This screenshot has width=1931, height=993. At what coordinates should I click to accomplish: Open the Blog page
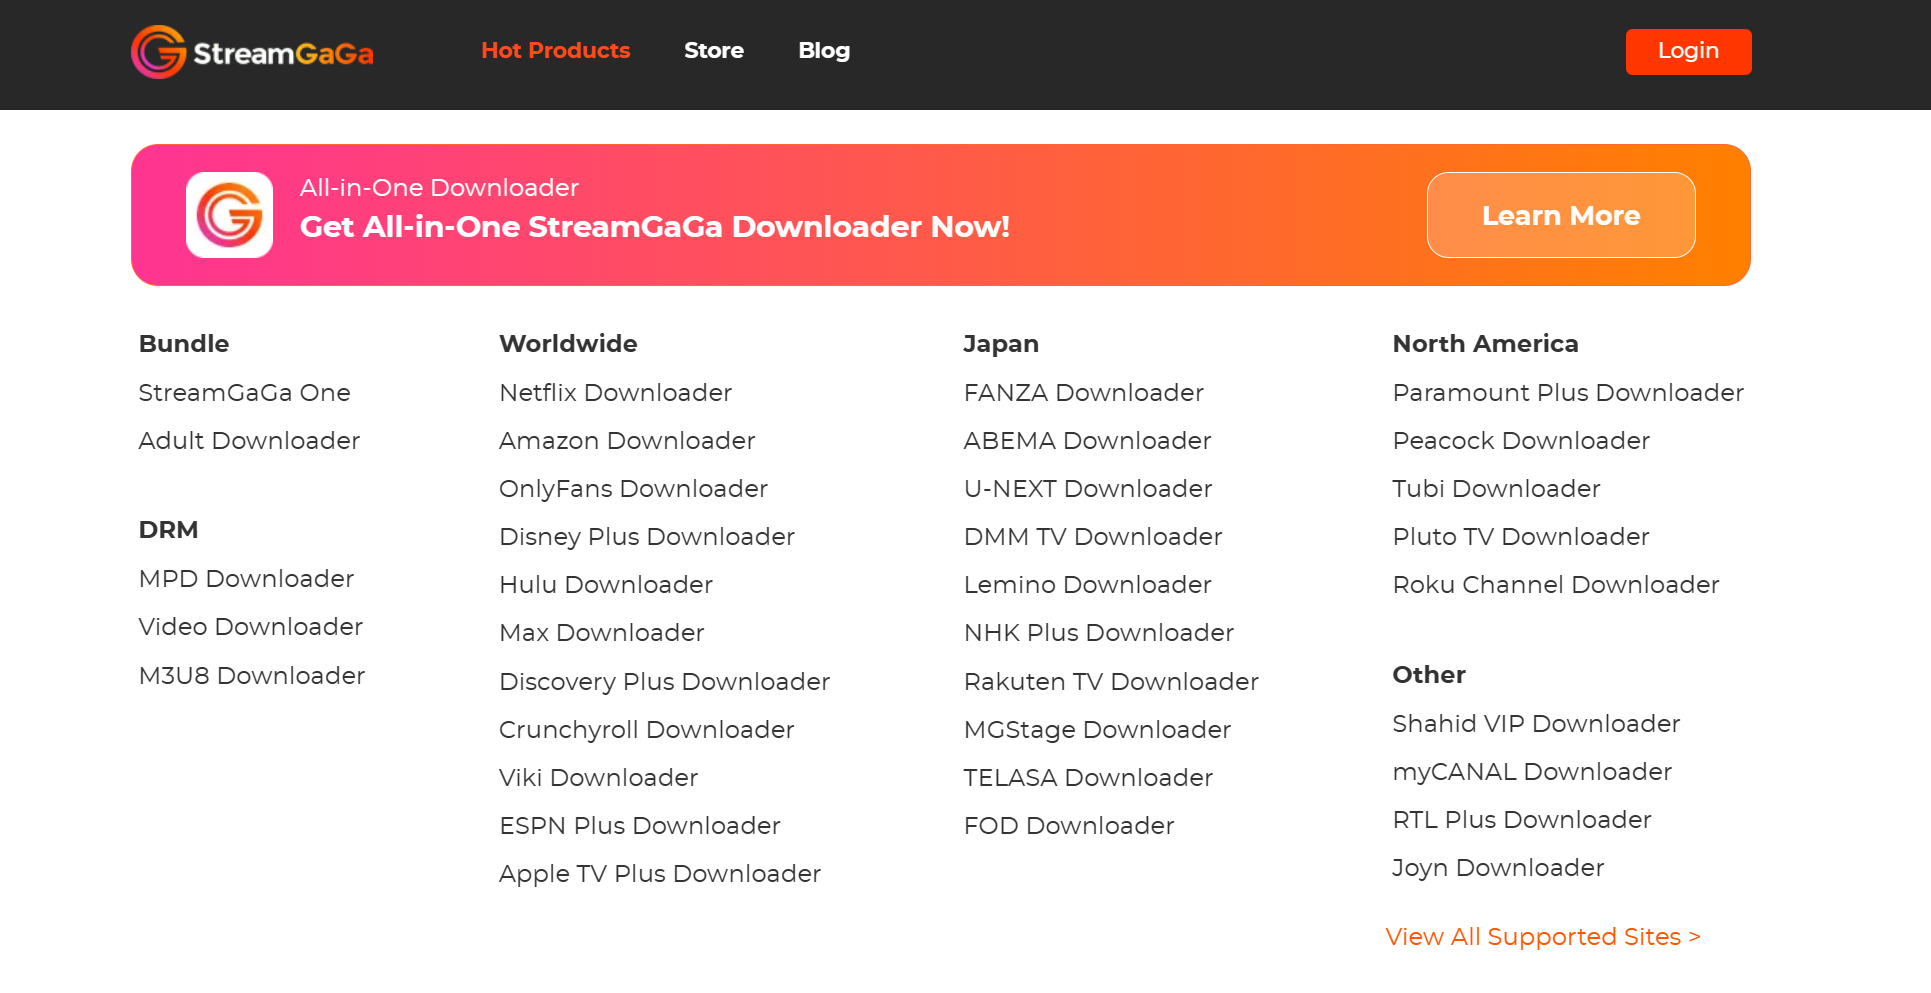click(823, 51)
